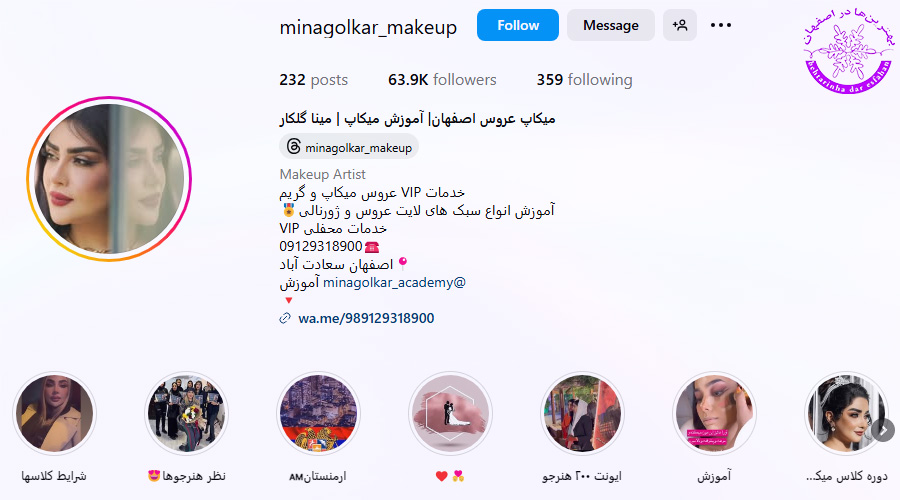The image size is (900, 500).
Task: Open the three-dot more options menu
Action: click(x=720, y=25)
